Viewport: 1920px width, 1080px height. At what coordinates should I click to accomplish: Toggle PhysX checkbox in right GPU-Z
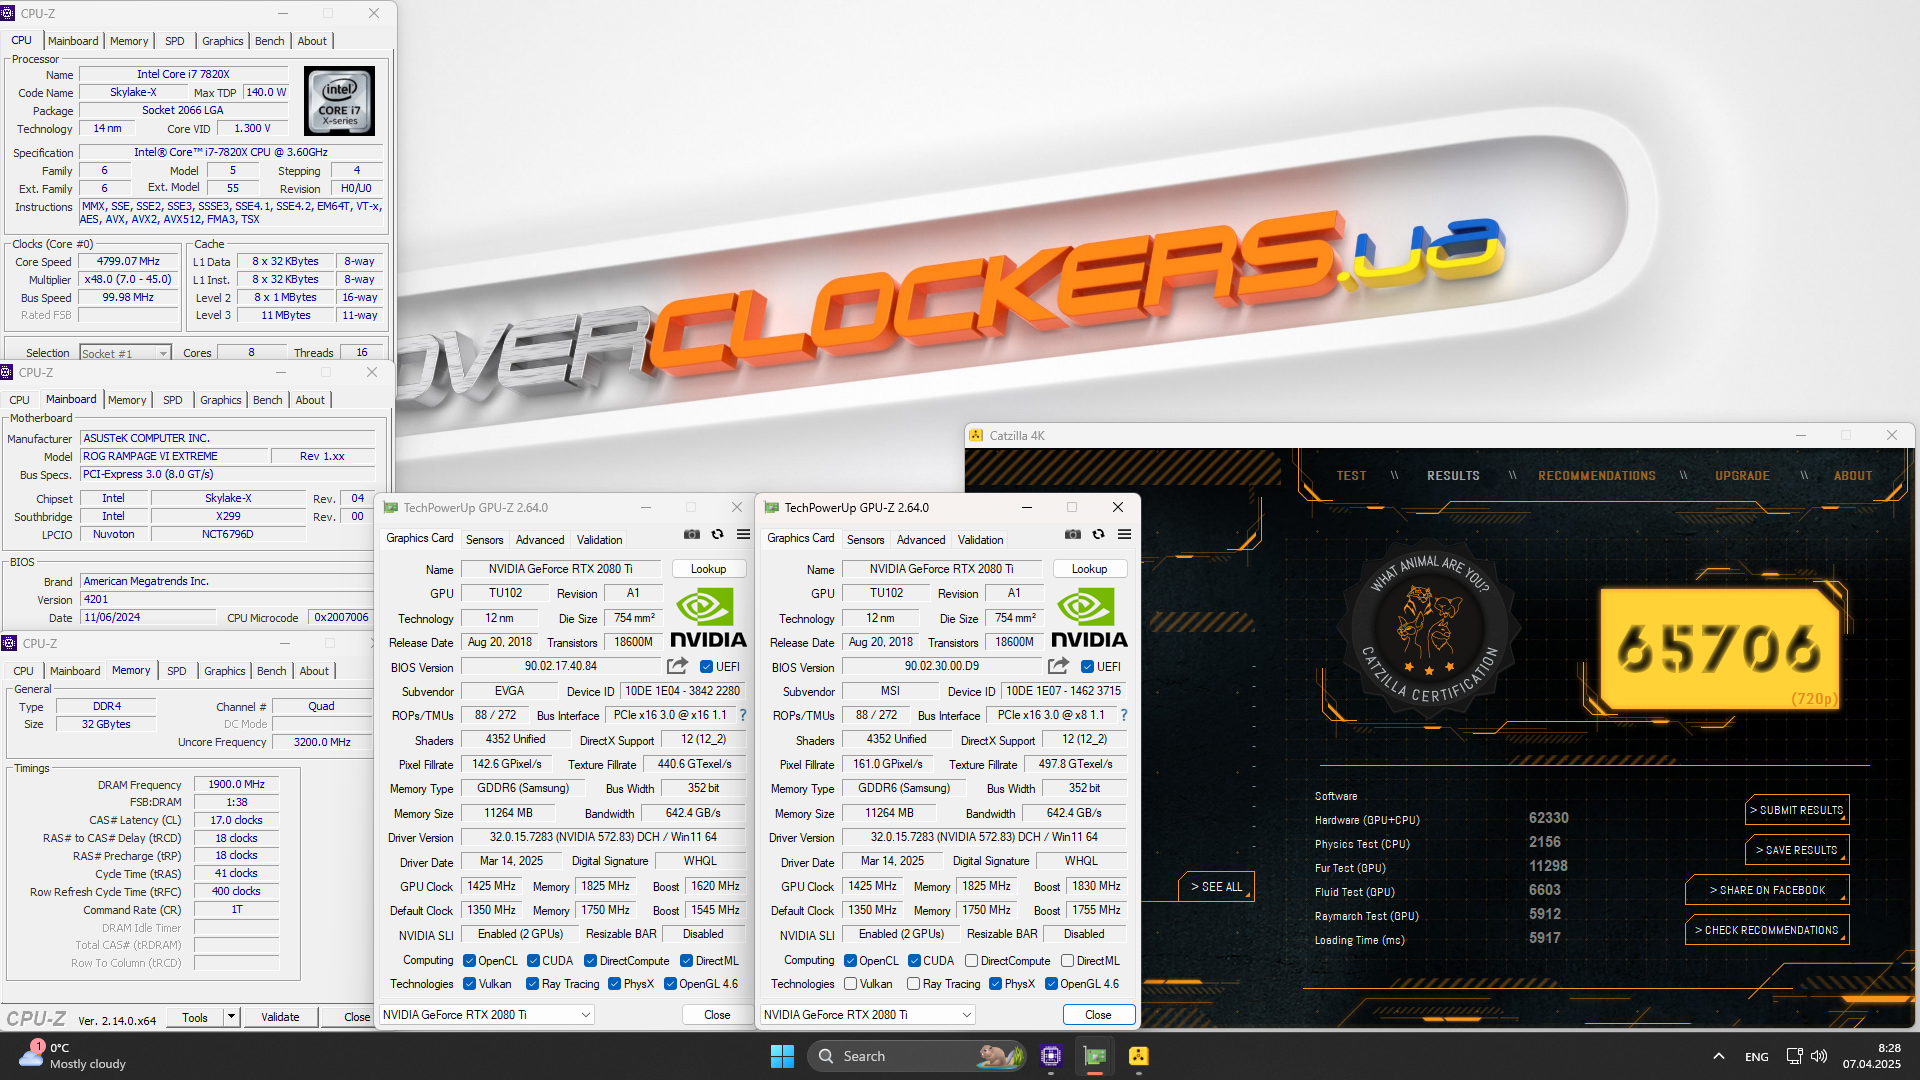click(x=995, y=984)
